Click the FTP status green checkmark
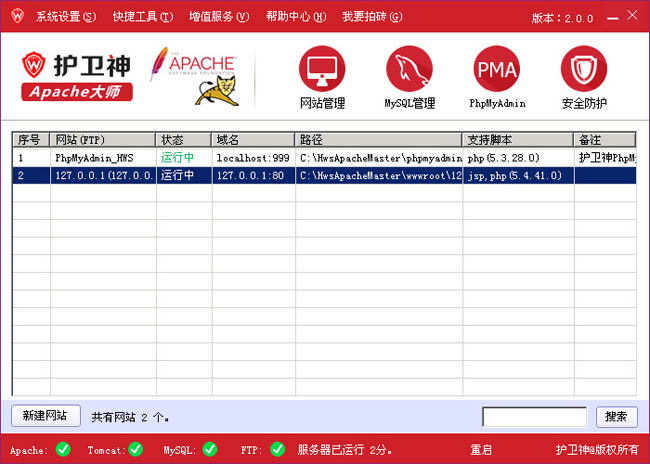 click(x=277, y=449)
